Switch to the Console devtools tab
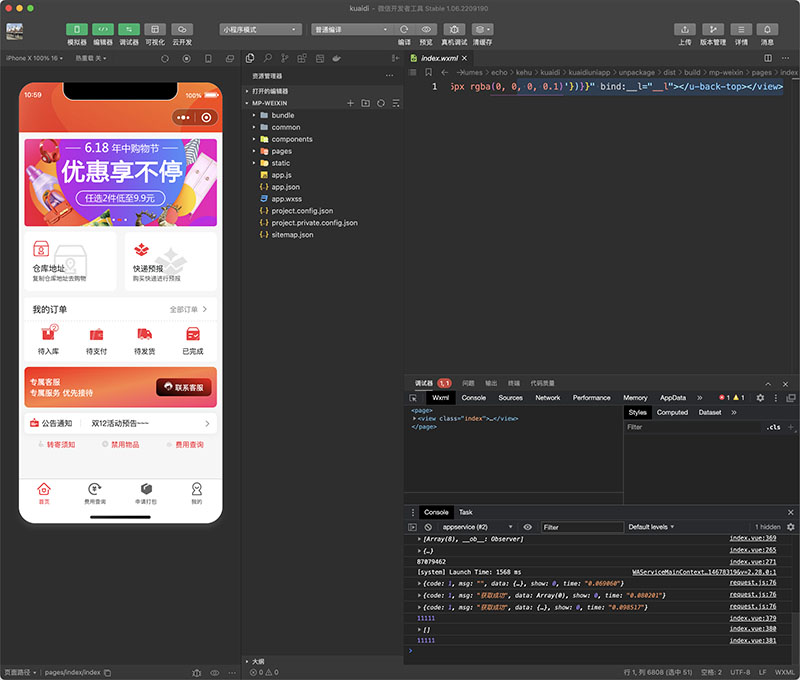 coord(473,397)
